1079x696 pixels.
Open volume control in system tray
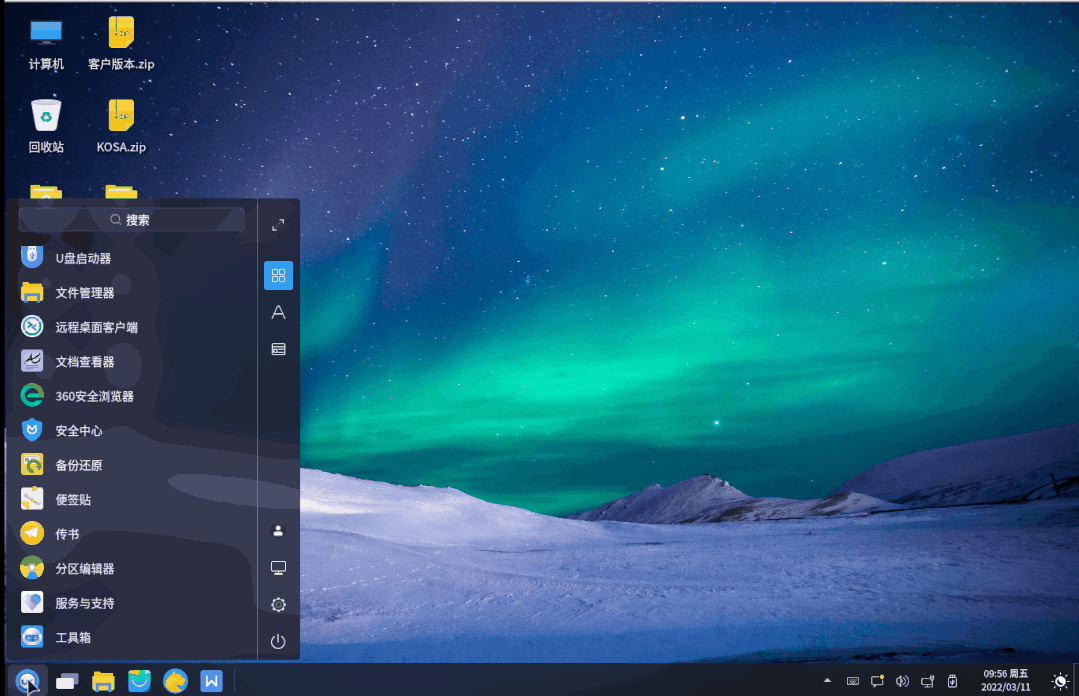tap(902, 681)
